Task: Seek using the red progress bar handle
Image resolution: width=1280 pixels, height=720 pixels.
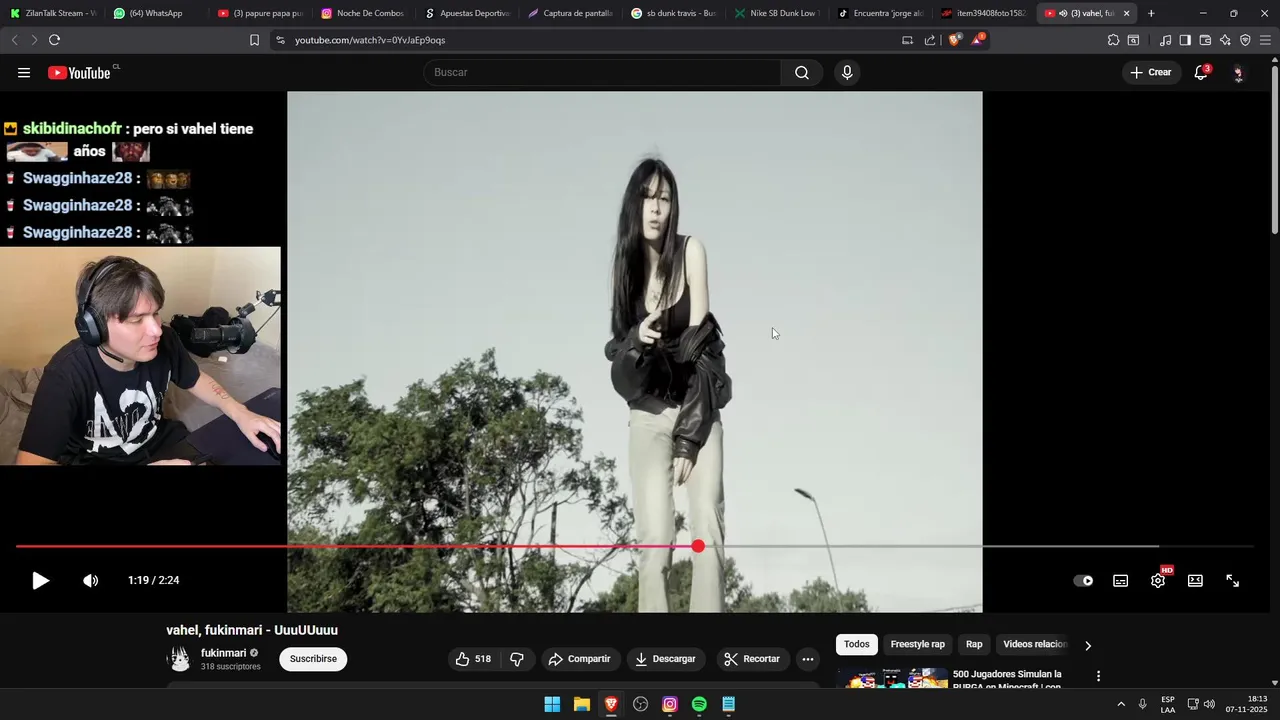Action: pos(698,546)
